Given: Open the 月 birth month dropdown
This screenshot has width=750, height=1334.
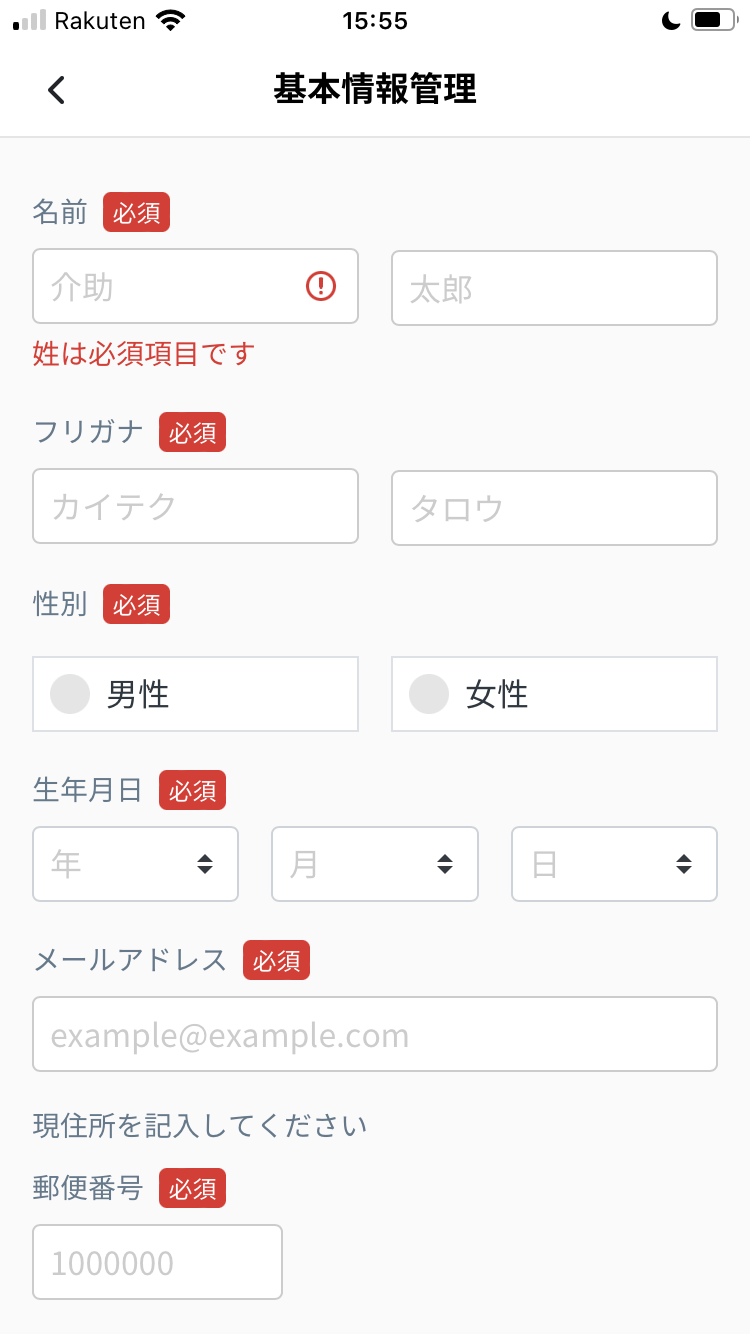Looking at the screenshot, I should [x=375, y=864].
